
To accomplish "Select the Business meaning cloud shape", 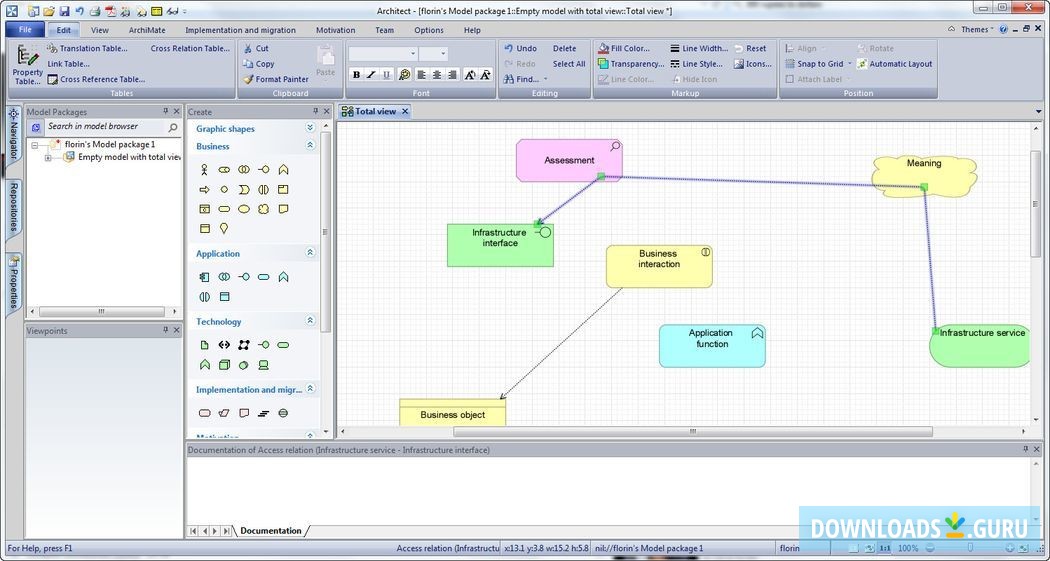I will click(264, 209).
